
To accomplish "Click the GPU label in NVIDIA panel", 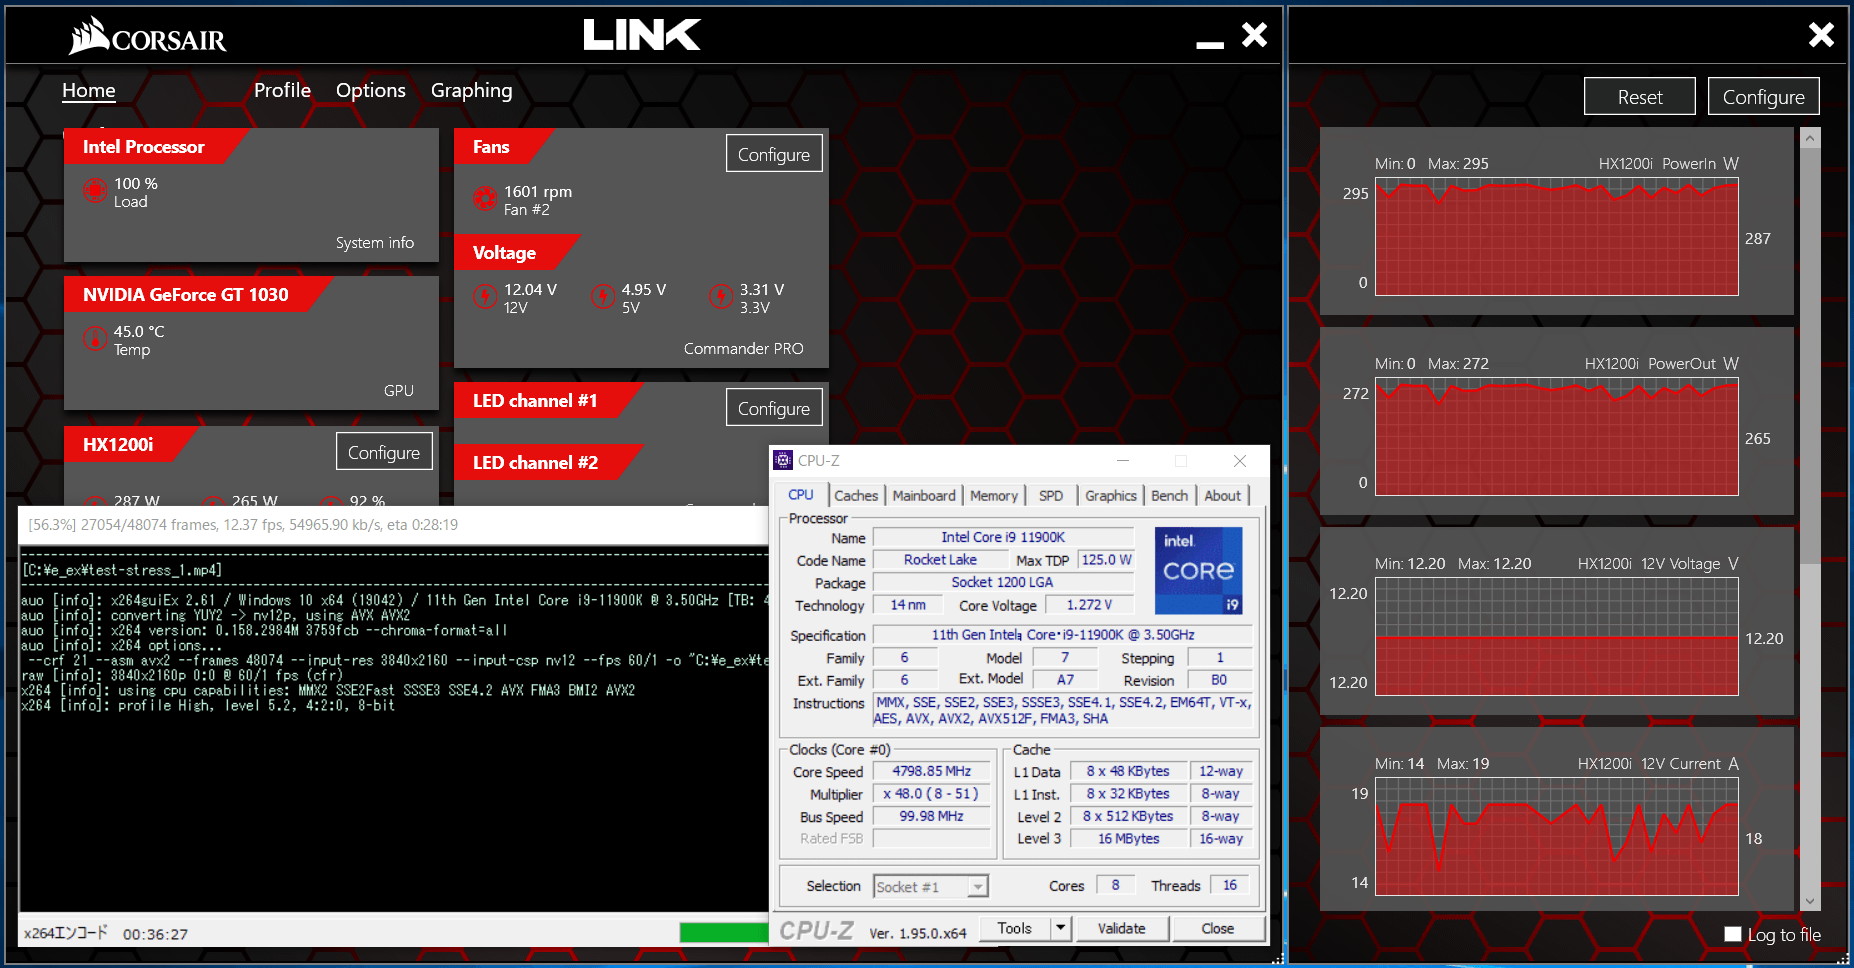I will [x=398, y=390].
